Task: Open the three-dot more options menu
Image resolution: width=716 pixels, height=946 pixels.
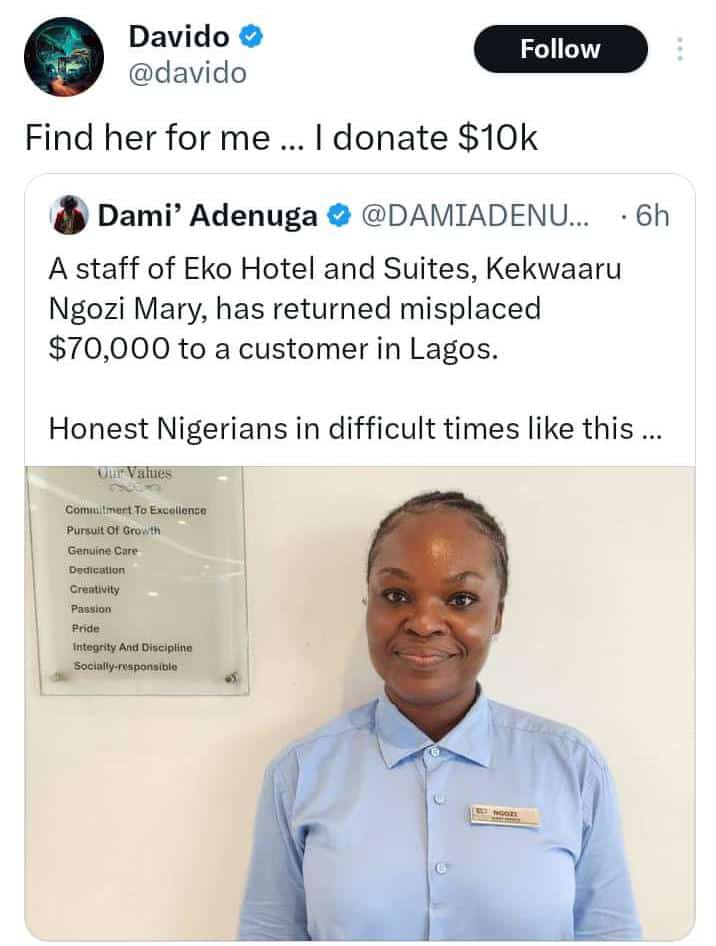Action: (x=680, y=49)
